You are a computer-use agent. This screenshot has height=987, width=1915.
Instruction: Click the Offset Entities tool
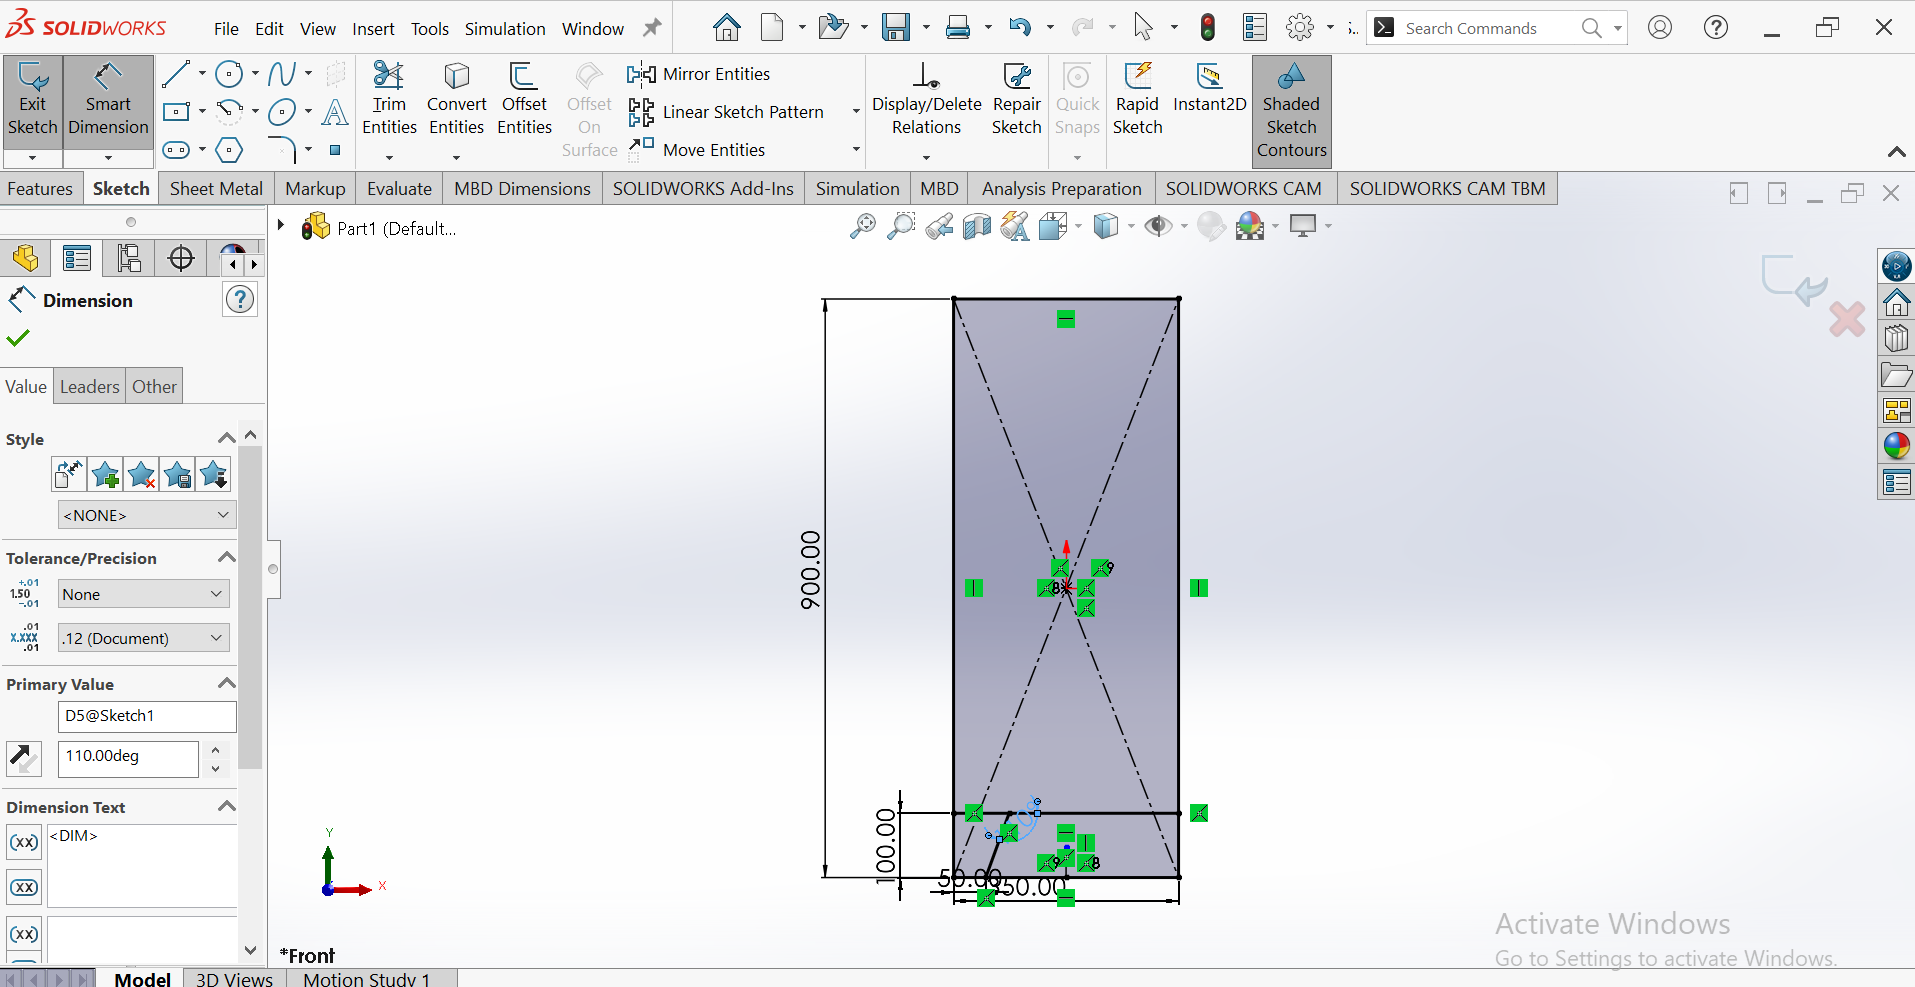tap(524, 100)
